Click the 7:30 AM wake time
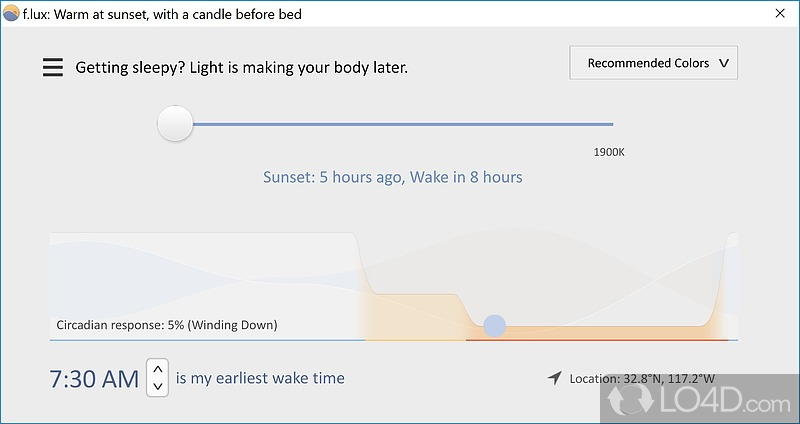Image resolution: width=800 pixels, height=424 pixels. [94, 378]
